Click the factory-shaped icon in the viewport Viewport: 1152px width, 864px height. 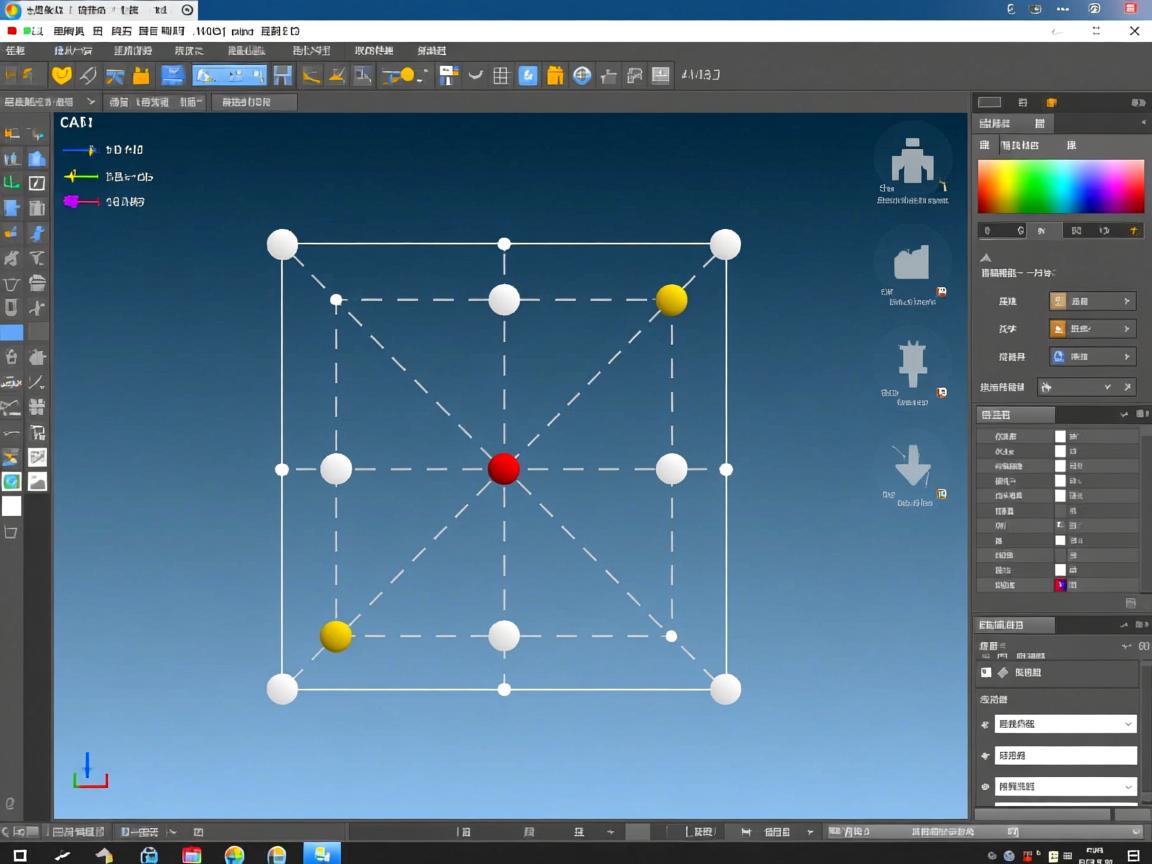(x=912, y=264)
